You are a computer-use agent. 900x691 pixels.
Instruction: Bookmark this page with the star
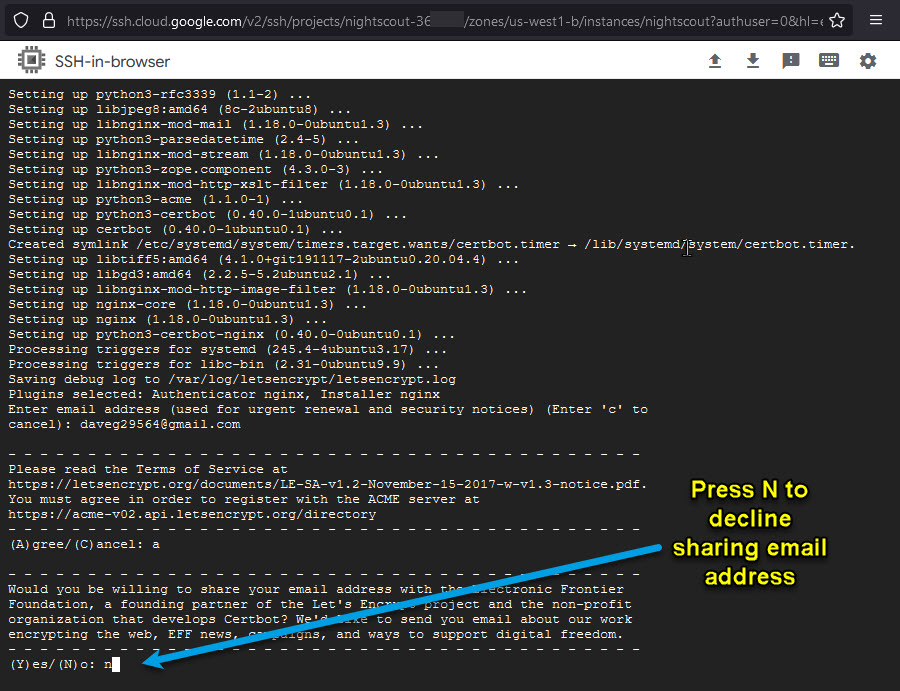[837, 20]
